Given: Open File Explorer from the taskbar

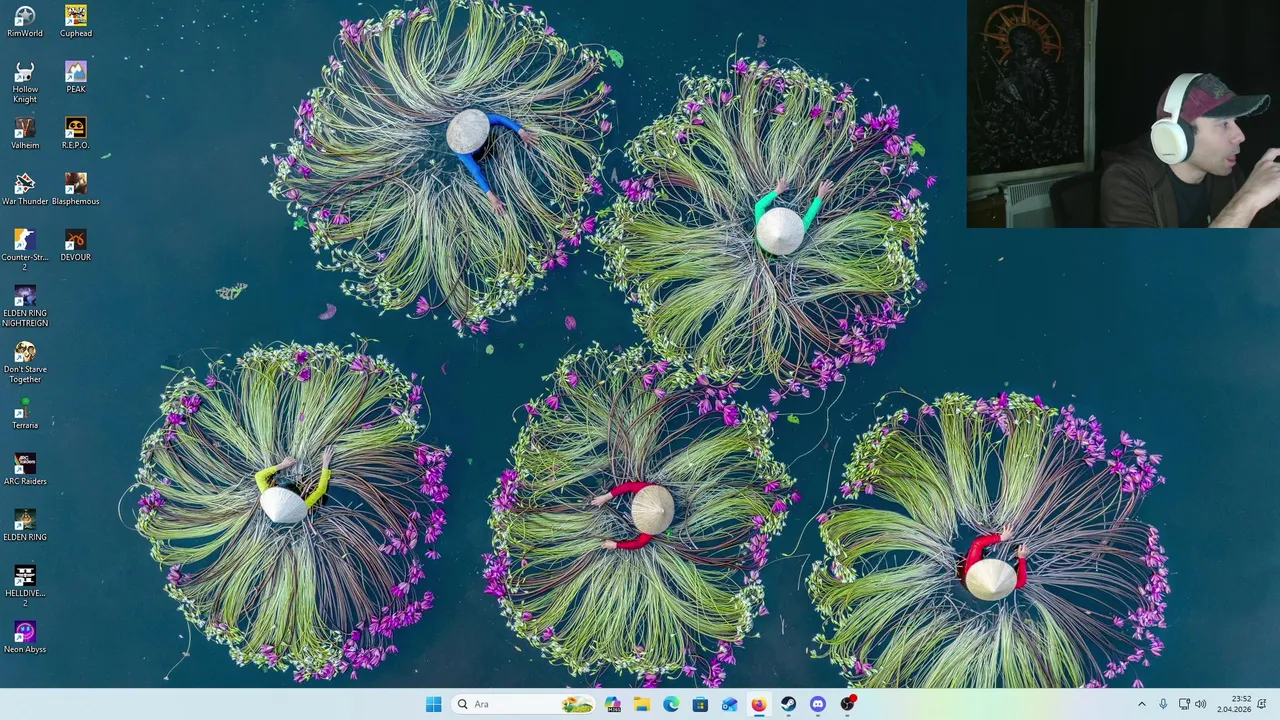Looking at the screenshot, I should (641, 704).
